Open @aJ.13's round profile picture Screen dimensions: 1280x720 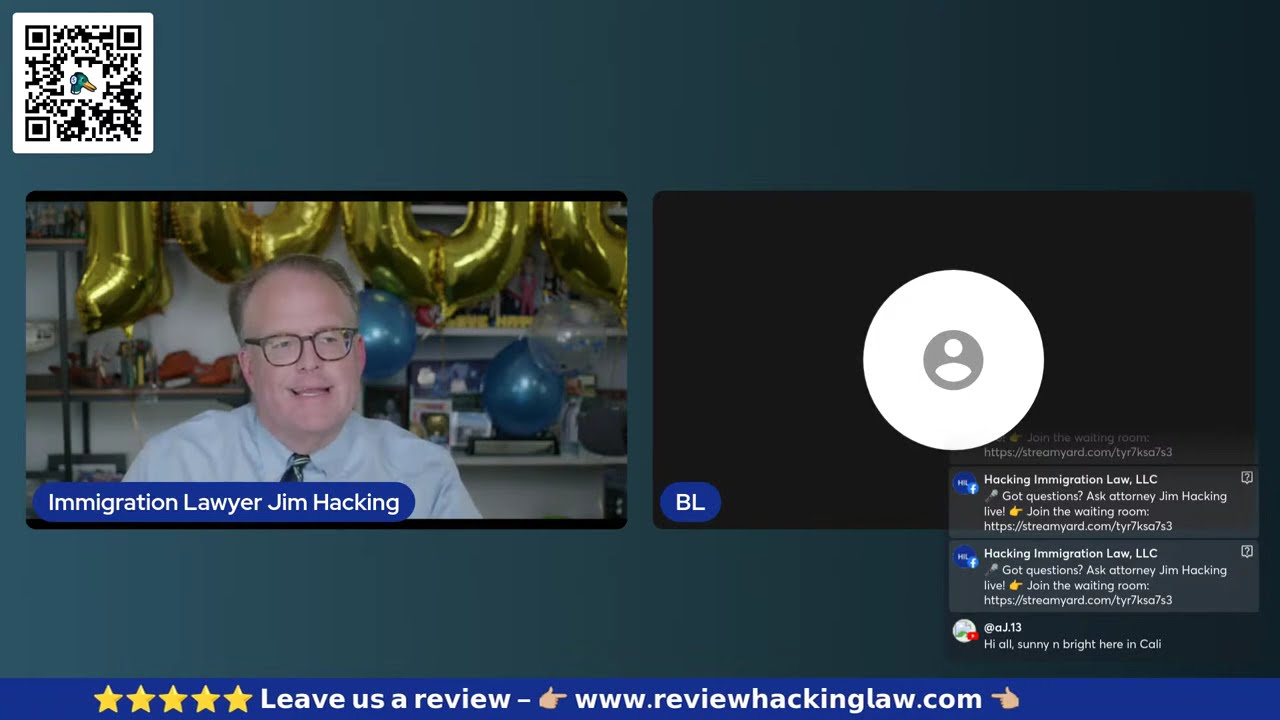click(x=965, y=631)
